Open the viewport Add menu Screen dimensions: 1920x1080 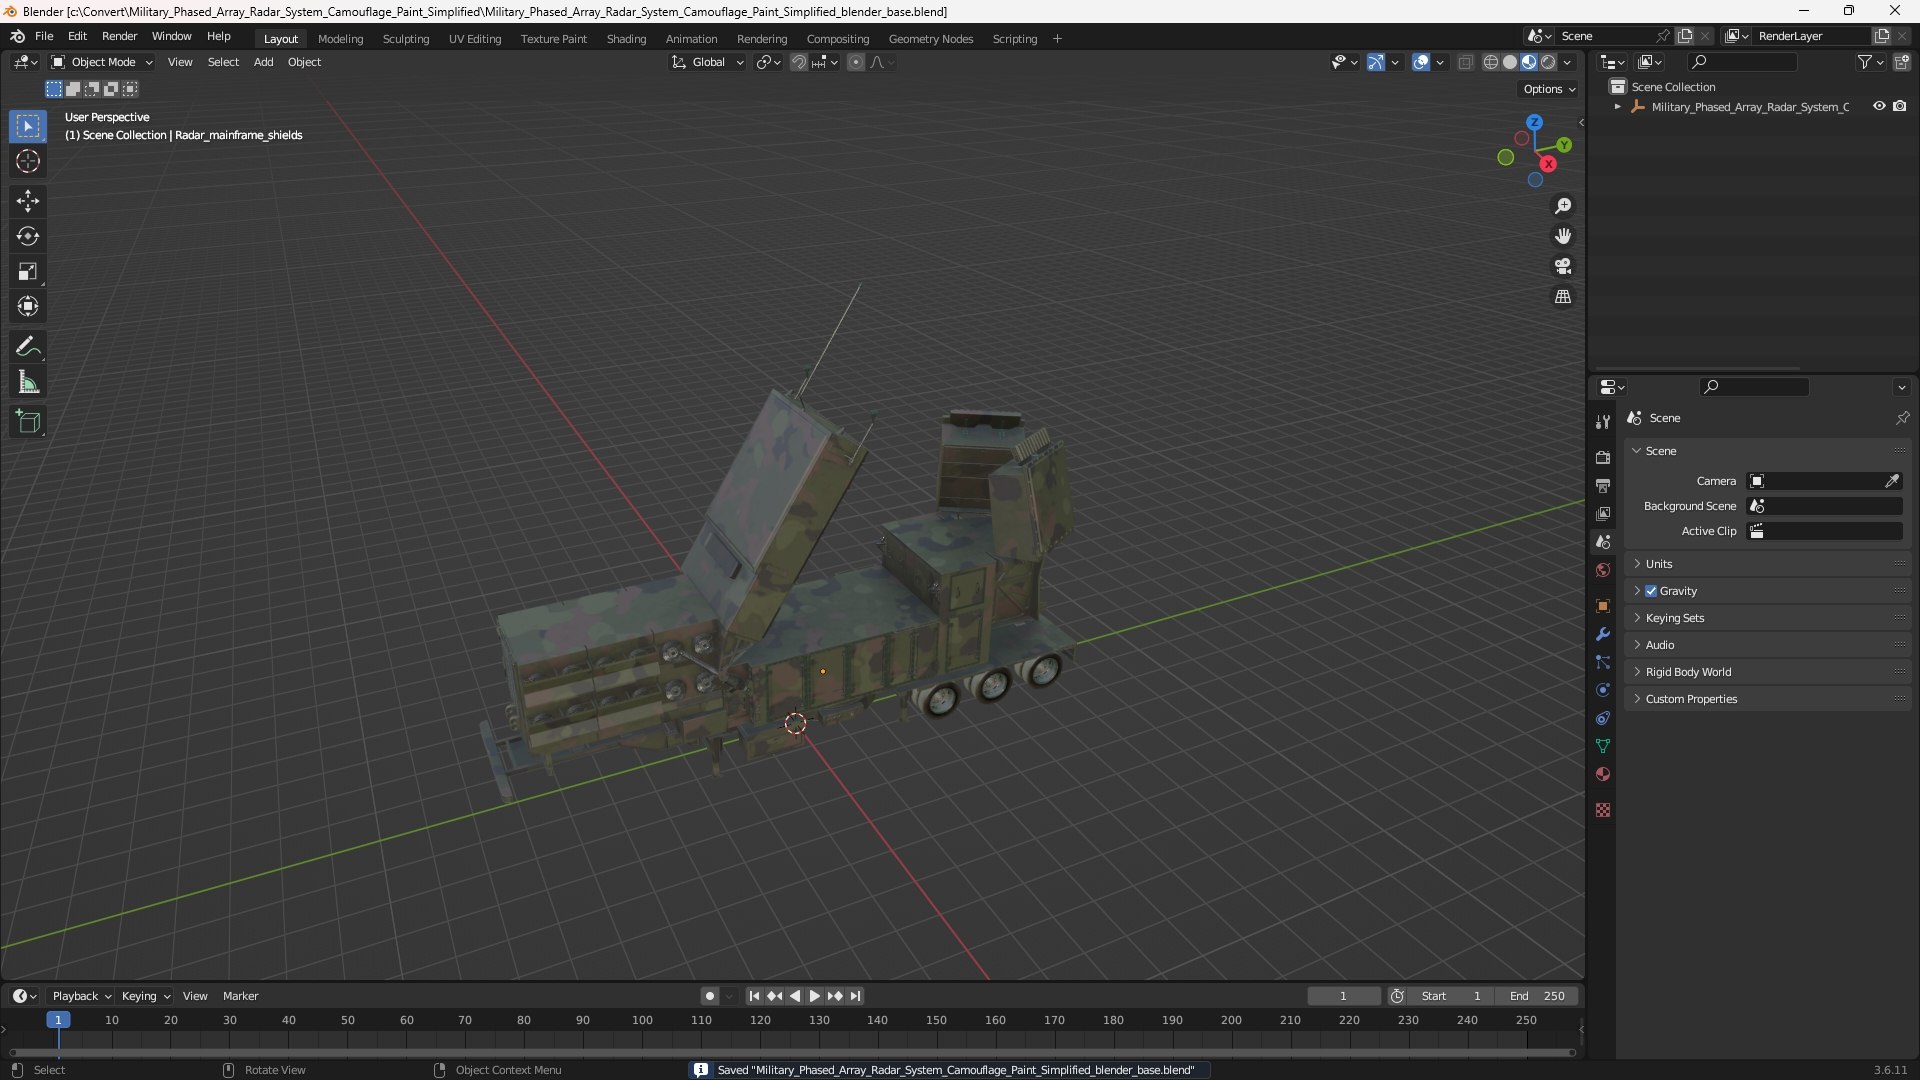(x=263, y=62)
